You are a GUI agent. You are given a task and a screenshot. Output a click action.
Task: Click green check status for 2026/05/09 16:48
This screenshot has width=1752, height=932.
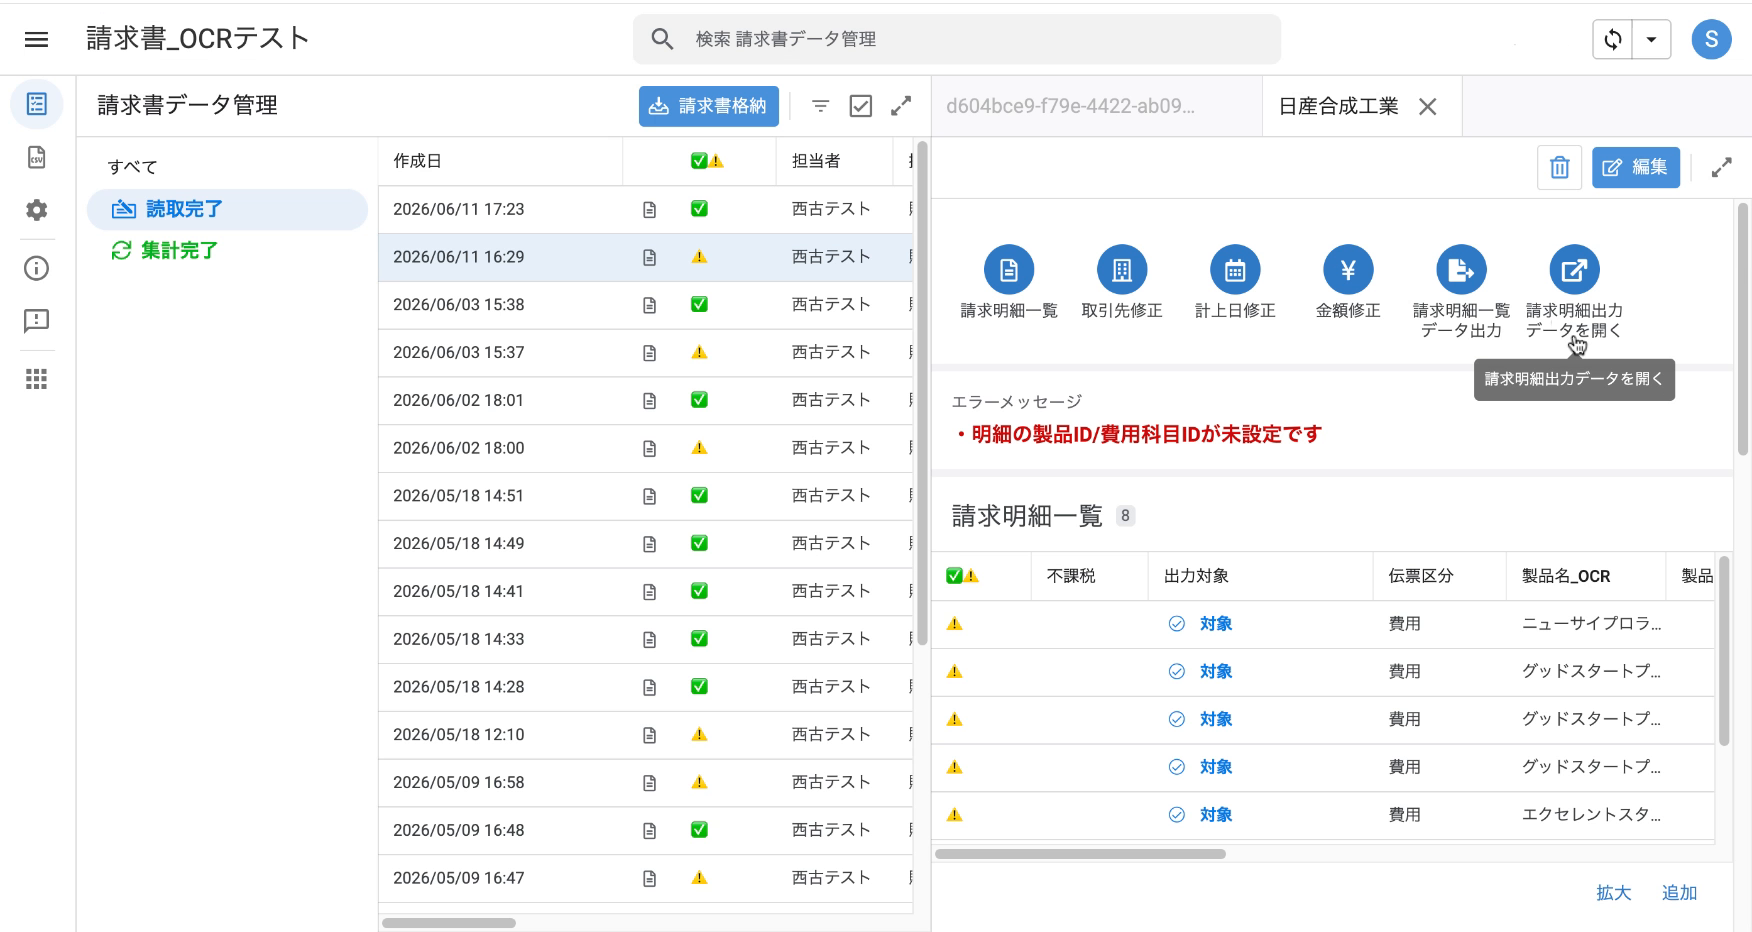click(x=699, y=829)
